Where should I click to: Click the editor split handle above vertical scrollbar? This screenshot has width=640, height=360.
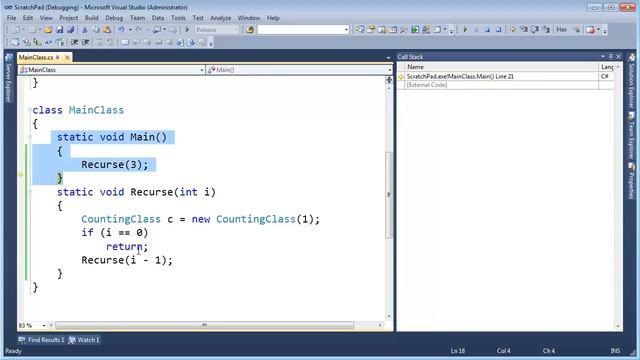(x=389, y=80)
